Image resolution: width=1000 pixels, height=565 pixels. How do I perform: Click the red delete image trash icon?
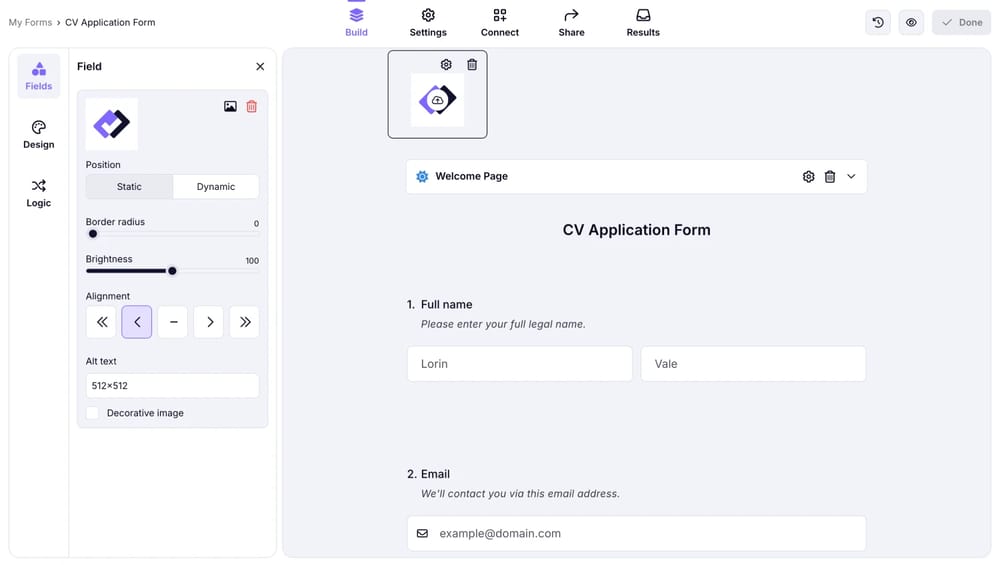pyautogui.click(x=251, y=106)
